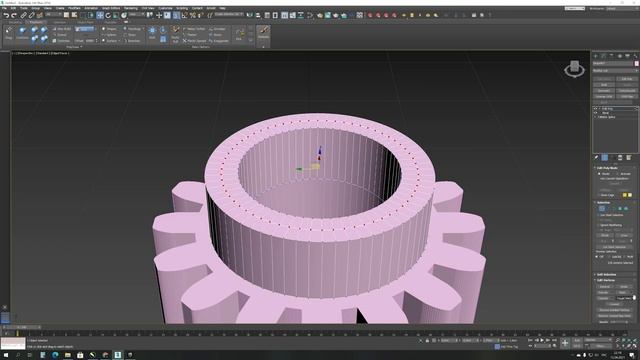640x360 pixels.
Task: Click Remove Isolated Vertices button
Action: 615,310
